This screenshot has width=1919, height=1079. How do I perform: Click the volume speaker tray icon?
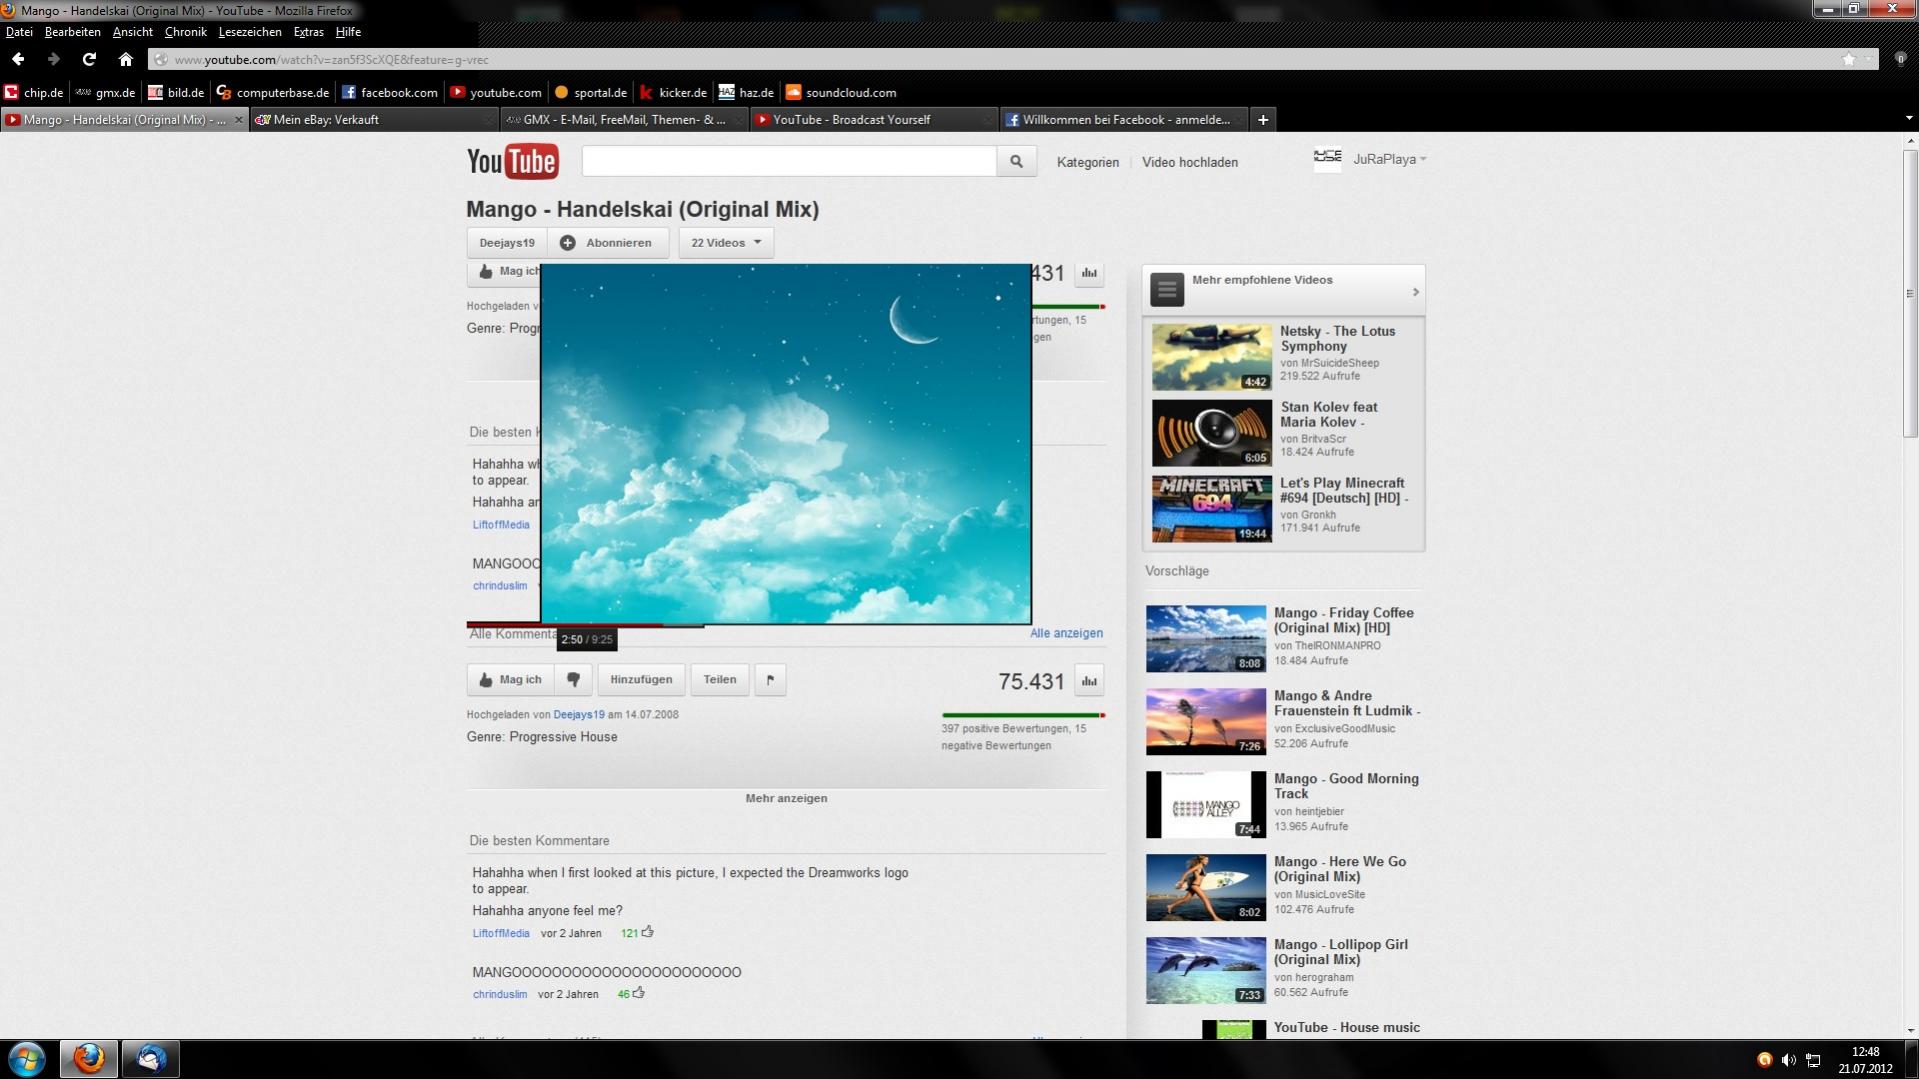tap(1789, 1060)
